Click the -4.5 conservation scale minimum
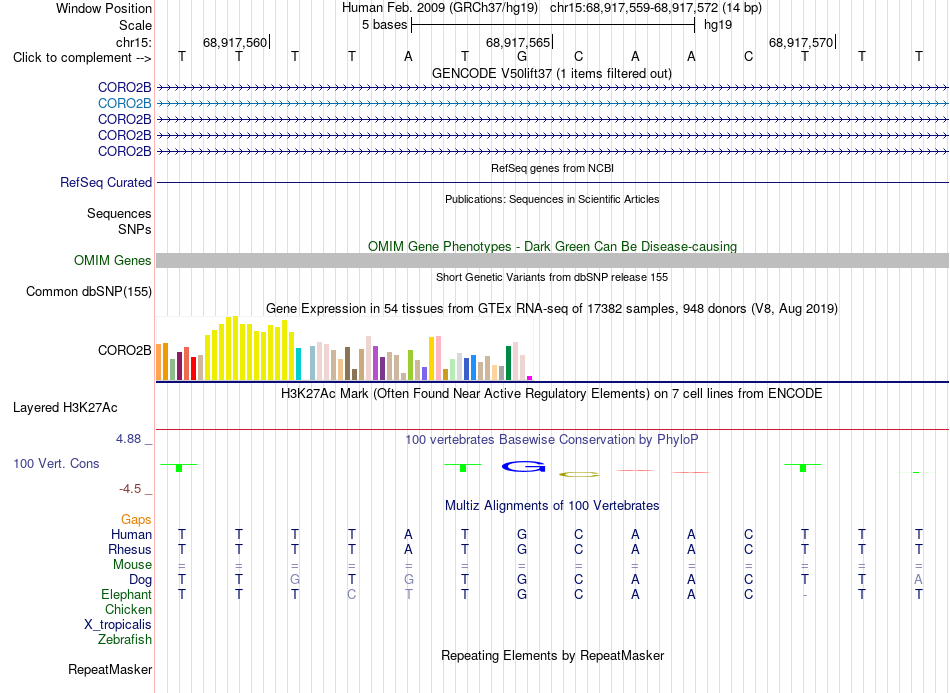The width and height of the screenshot is (950, 693). (x=130, y=489)
